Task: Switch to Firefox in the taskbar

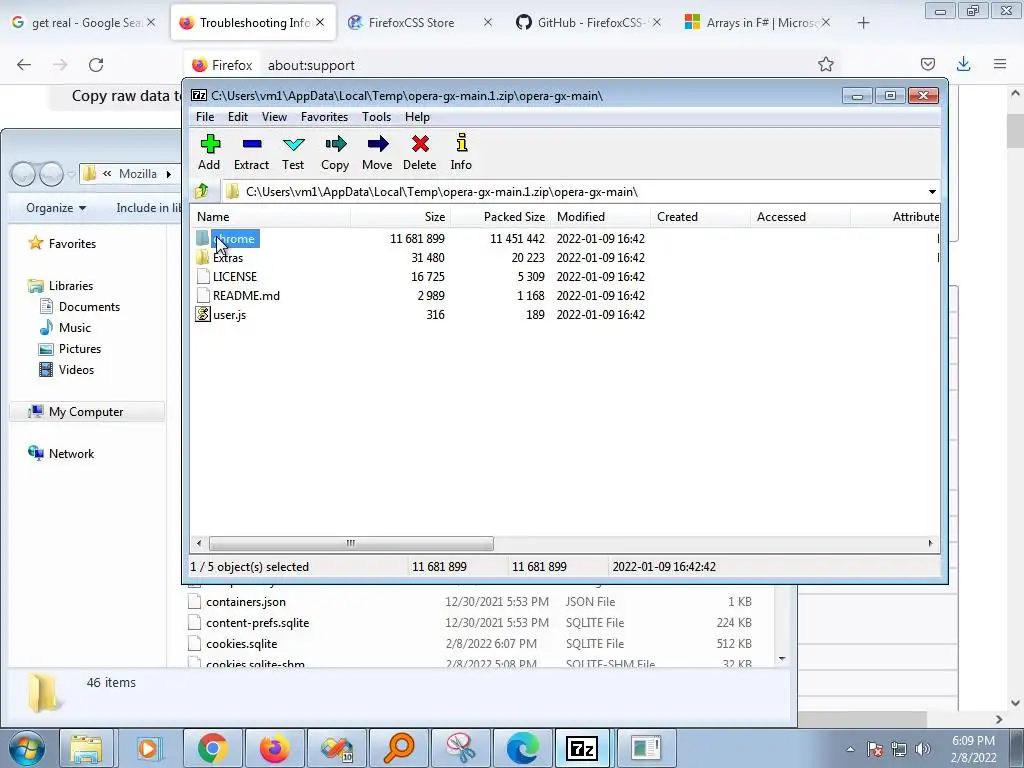Action: 275,748
